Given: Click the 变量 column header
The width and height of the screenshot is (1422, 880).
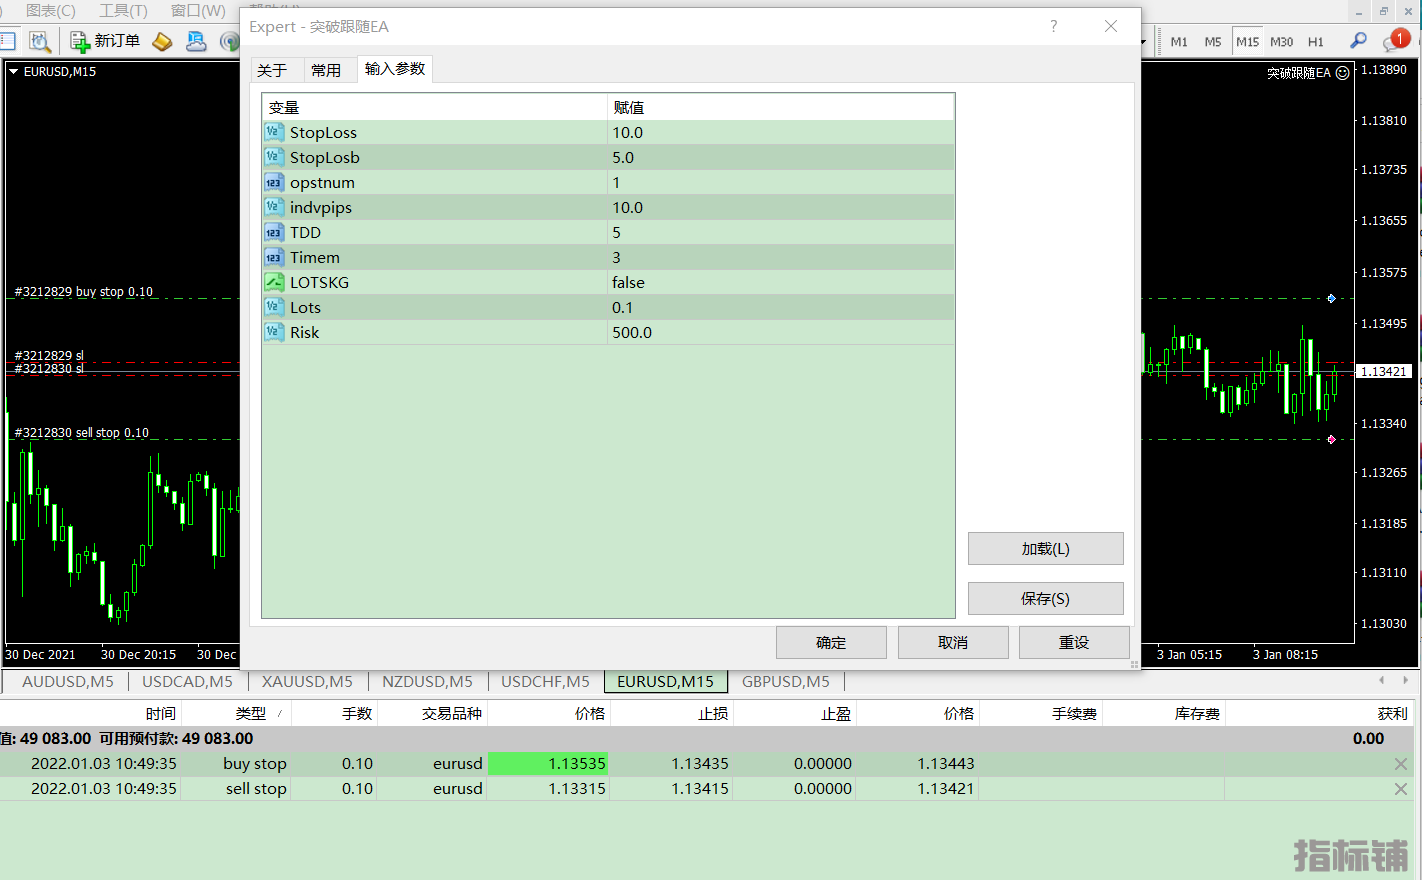Looking at the screenshot, I should point(434,107).
